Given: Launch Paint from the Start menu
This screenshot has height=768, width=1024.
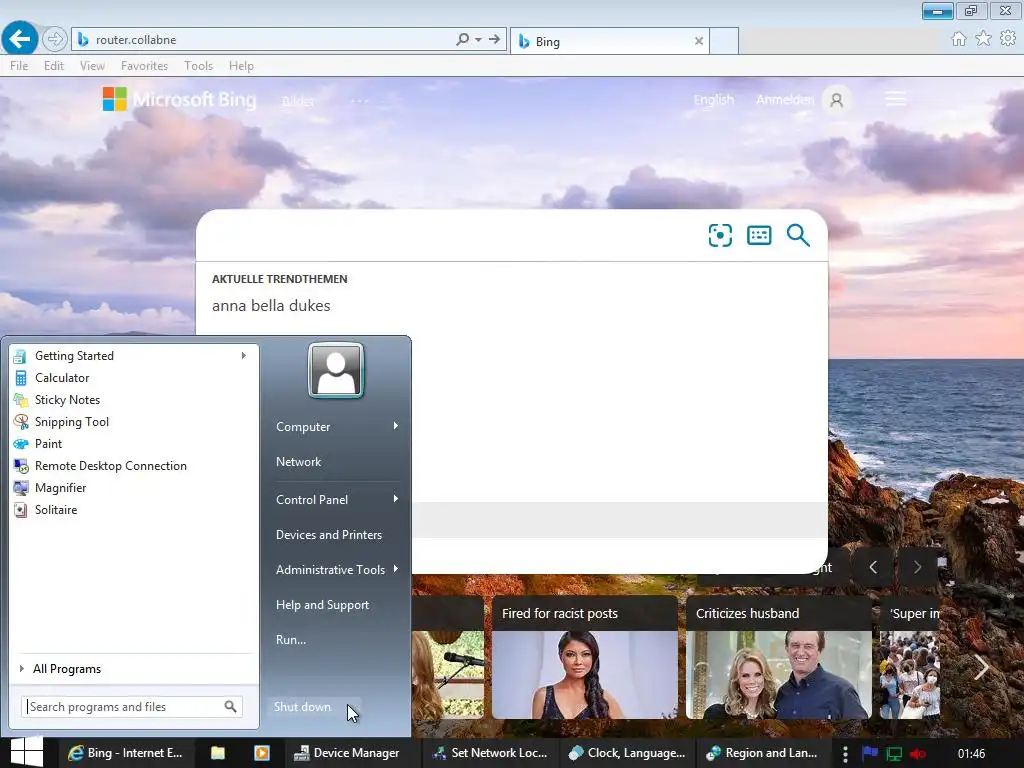Looking at the screenshot, I should pyautogui.click(x=48, y=444).
